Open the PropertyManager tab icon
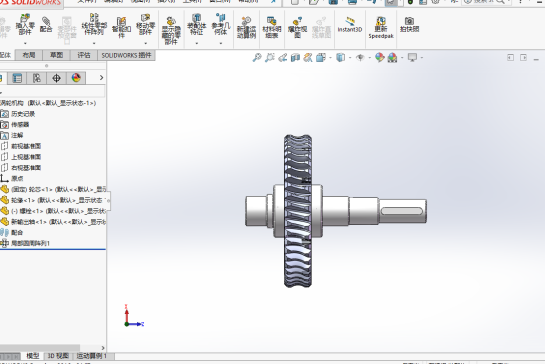This screenshot has width=545, height=364. click(17, 78)
